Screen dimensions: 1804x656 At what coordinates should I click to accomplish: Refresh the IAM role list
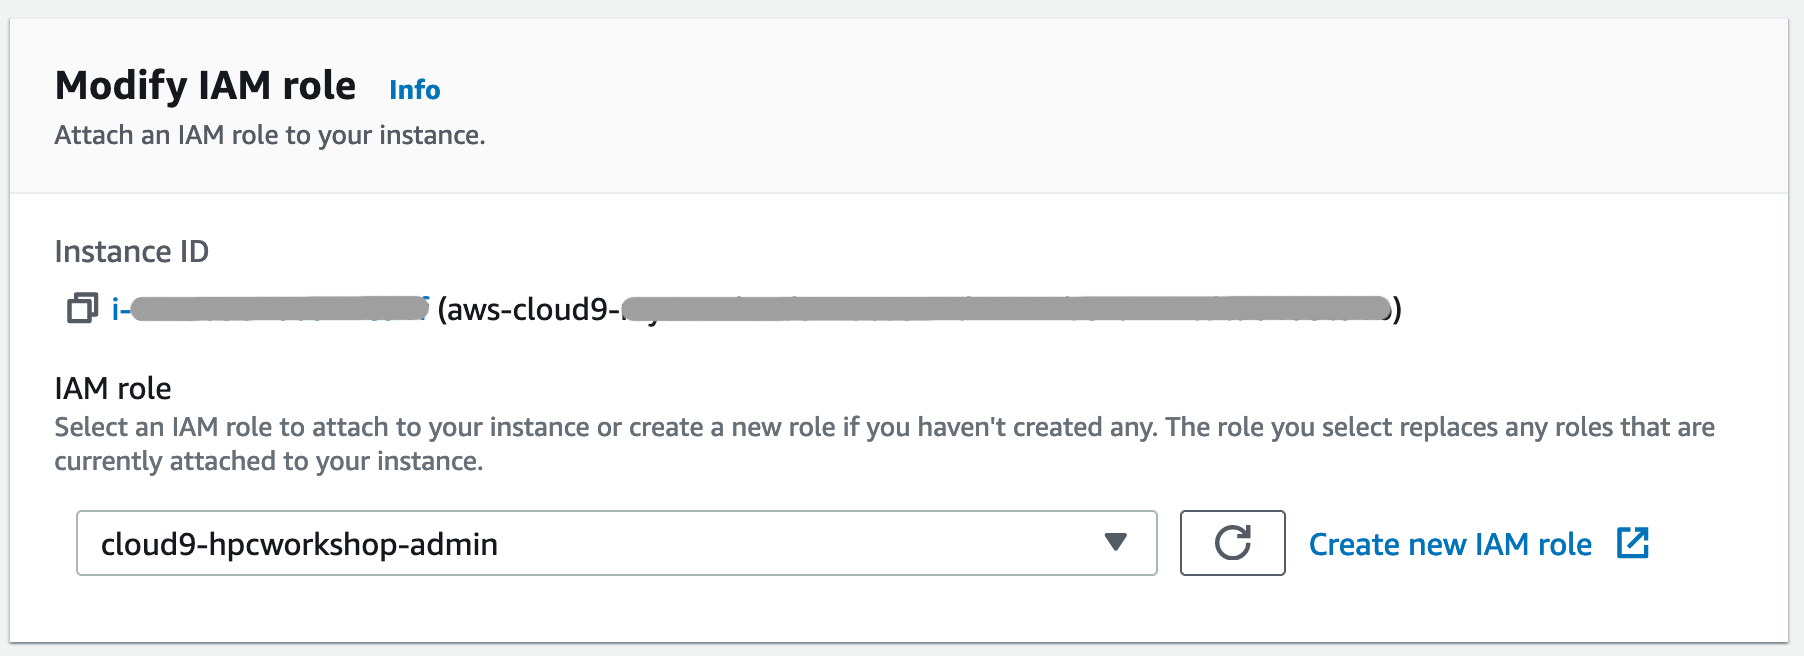coord(1232,543)
